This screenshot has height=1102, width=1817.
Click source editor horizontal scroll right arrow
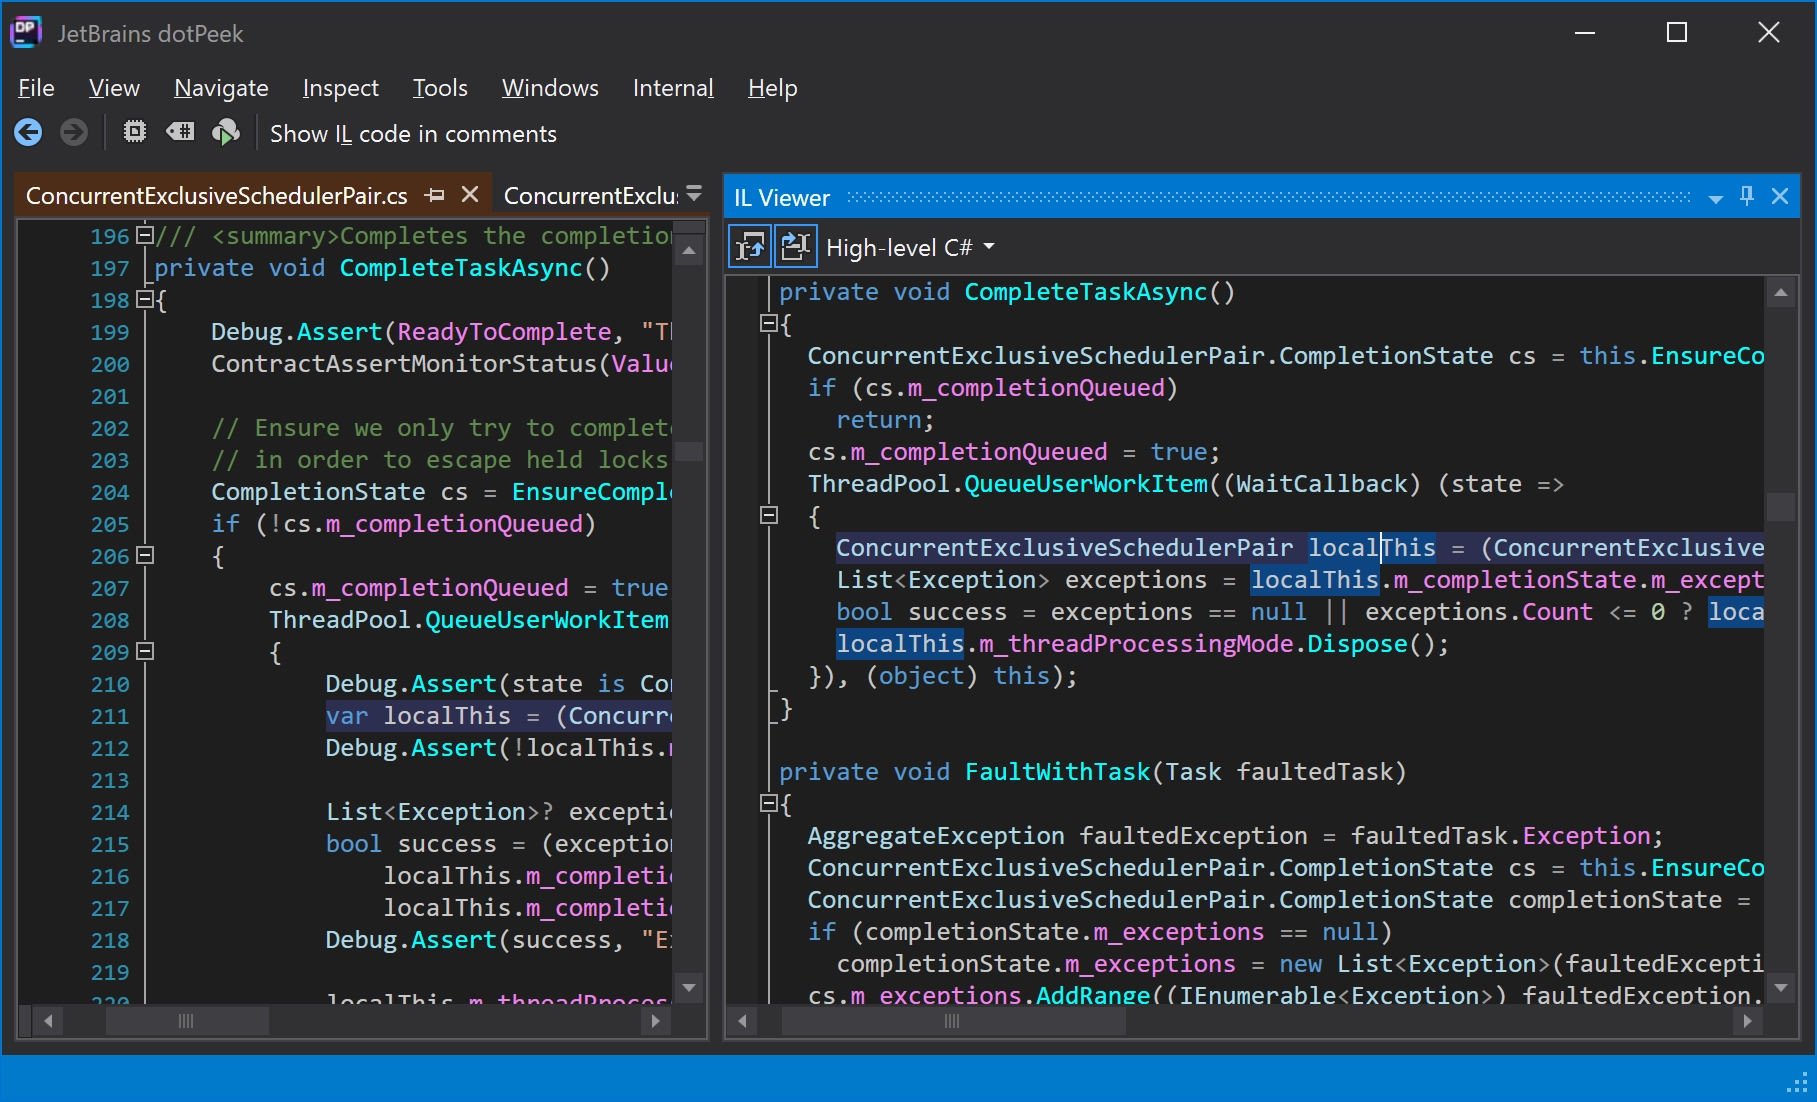pos(655,1021)
